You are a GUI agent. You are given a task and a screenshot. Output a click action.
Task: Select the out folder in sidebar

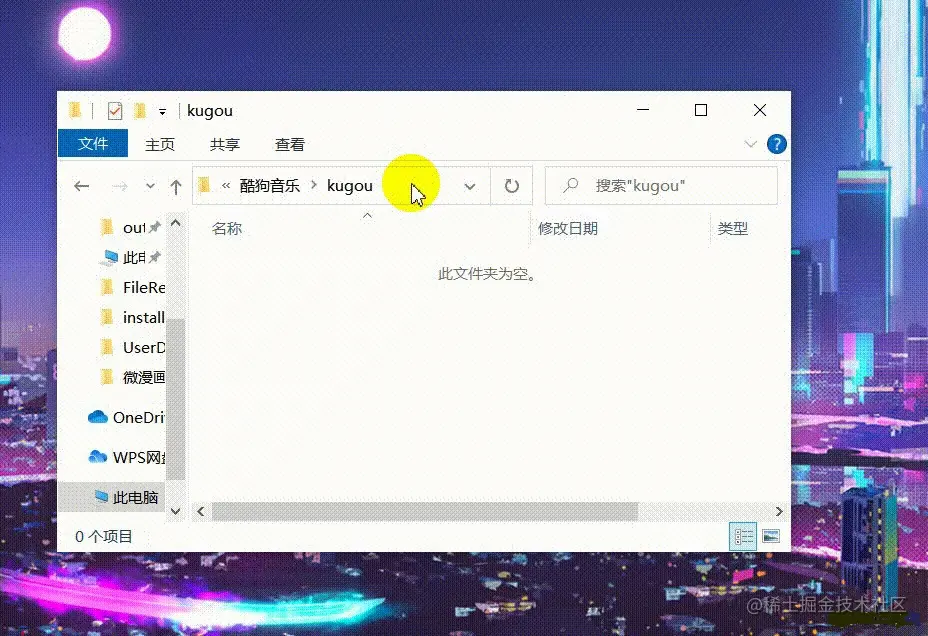pos(131,227)
